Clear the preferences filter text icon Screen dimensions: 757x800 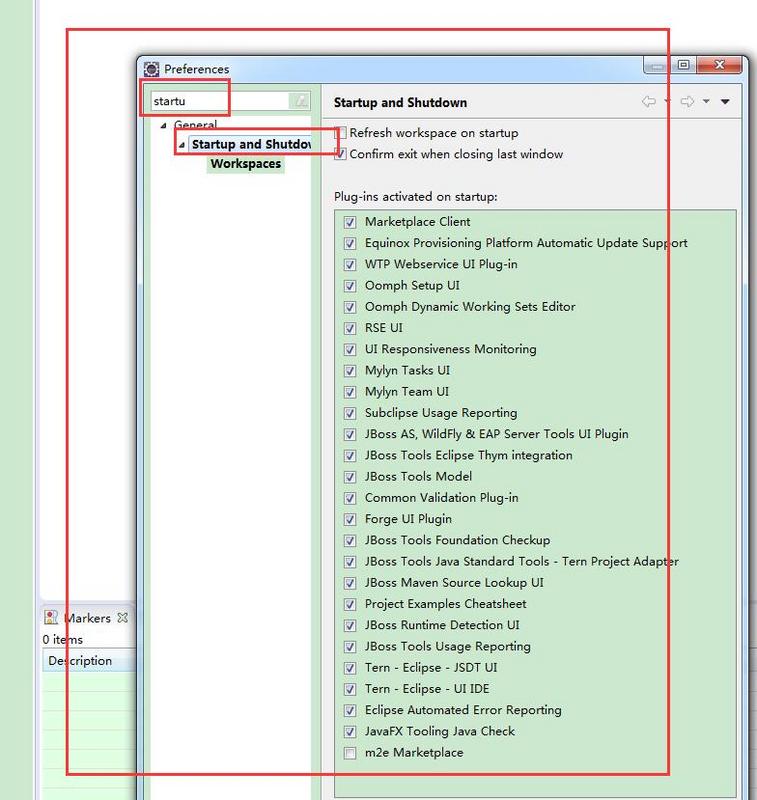tap(300, 101)
